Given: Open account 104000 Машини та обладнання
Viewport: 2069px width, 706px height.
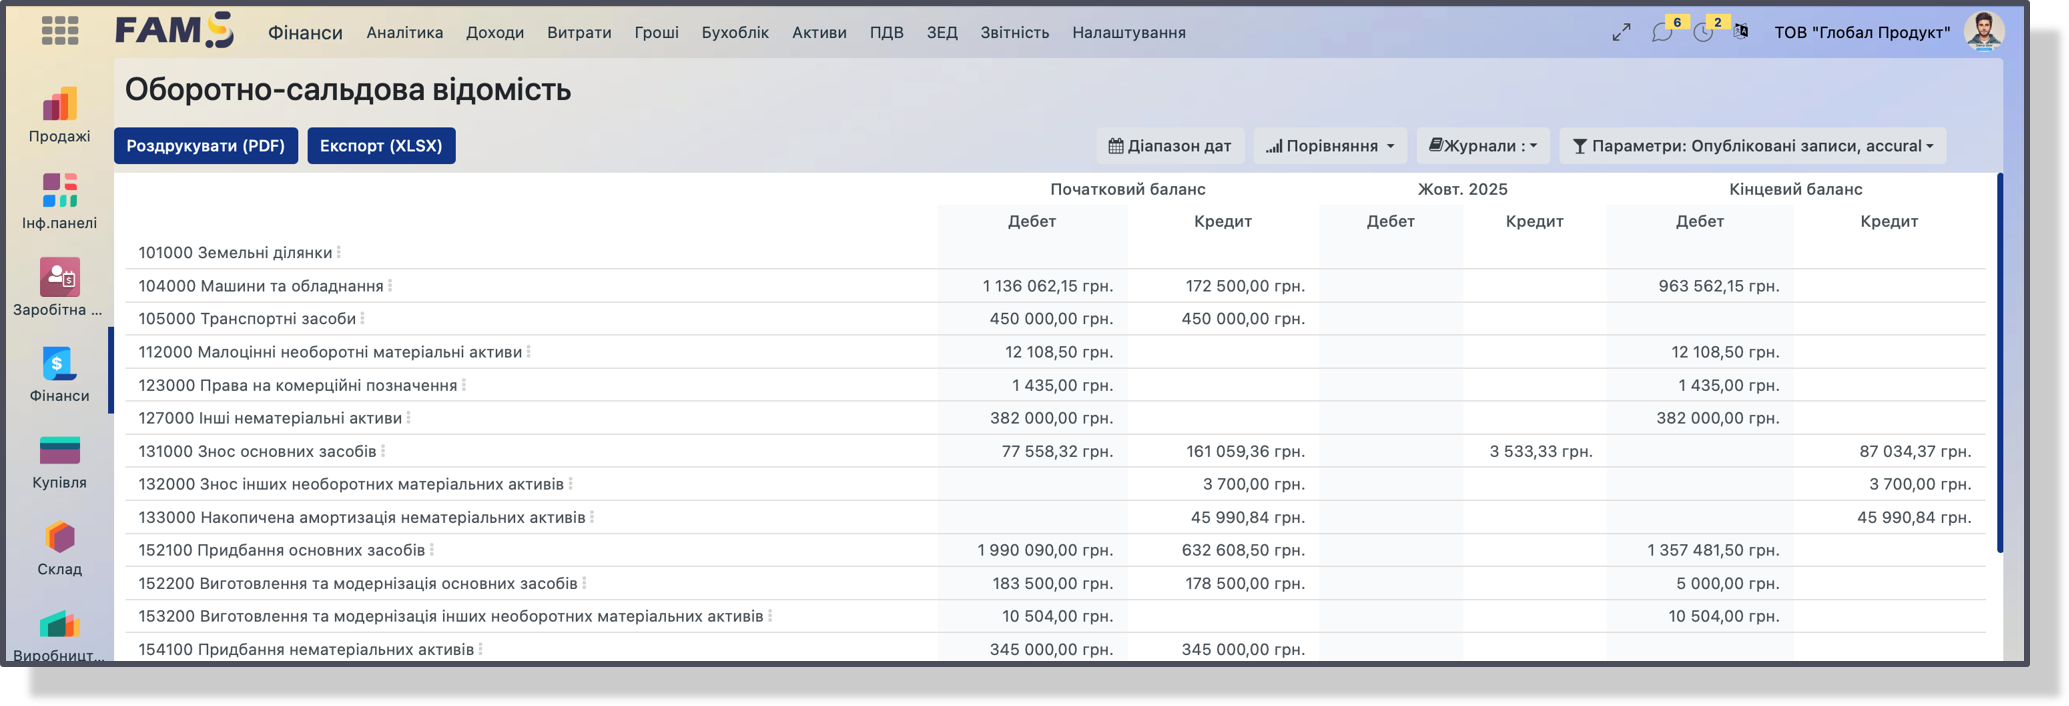Looking at the screenshot, I should tap(261, 286).
